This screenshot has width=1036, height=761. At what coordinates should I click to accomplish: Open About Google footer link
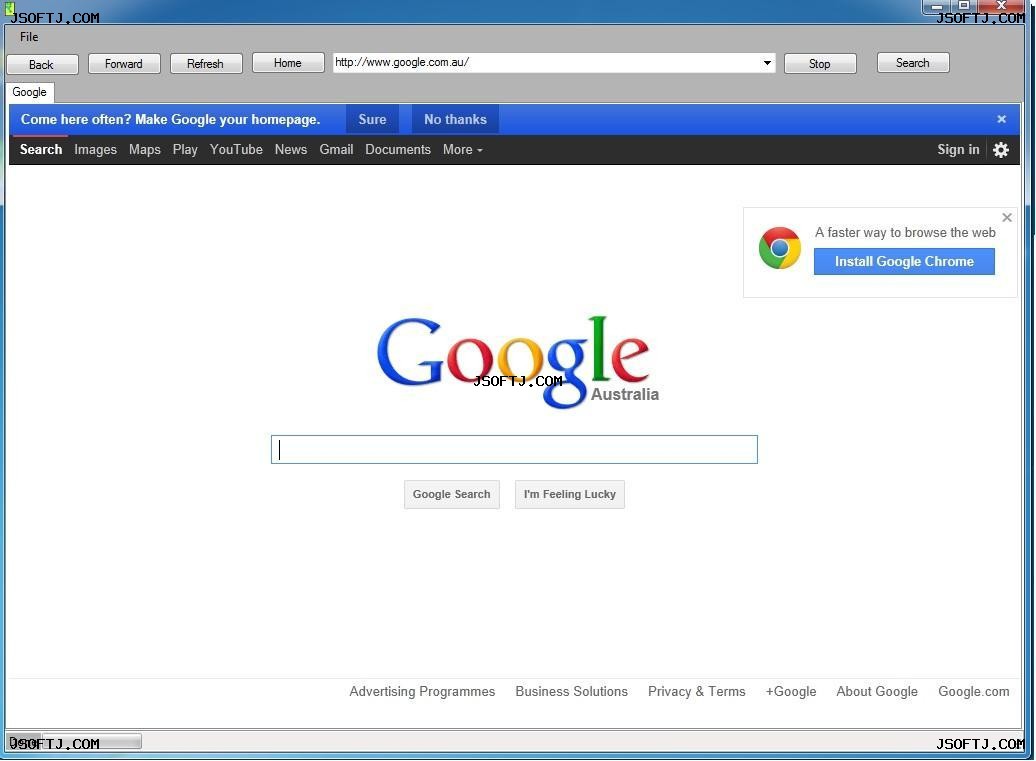coord(877,692)
